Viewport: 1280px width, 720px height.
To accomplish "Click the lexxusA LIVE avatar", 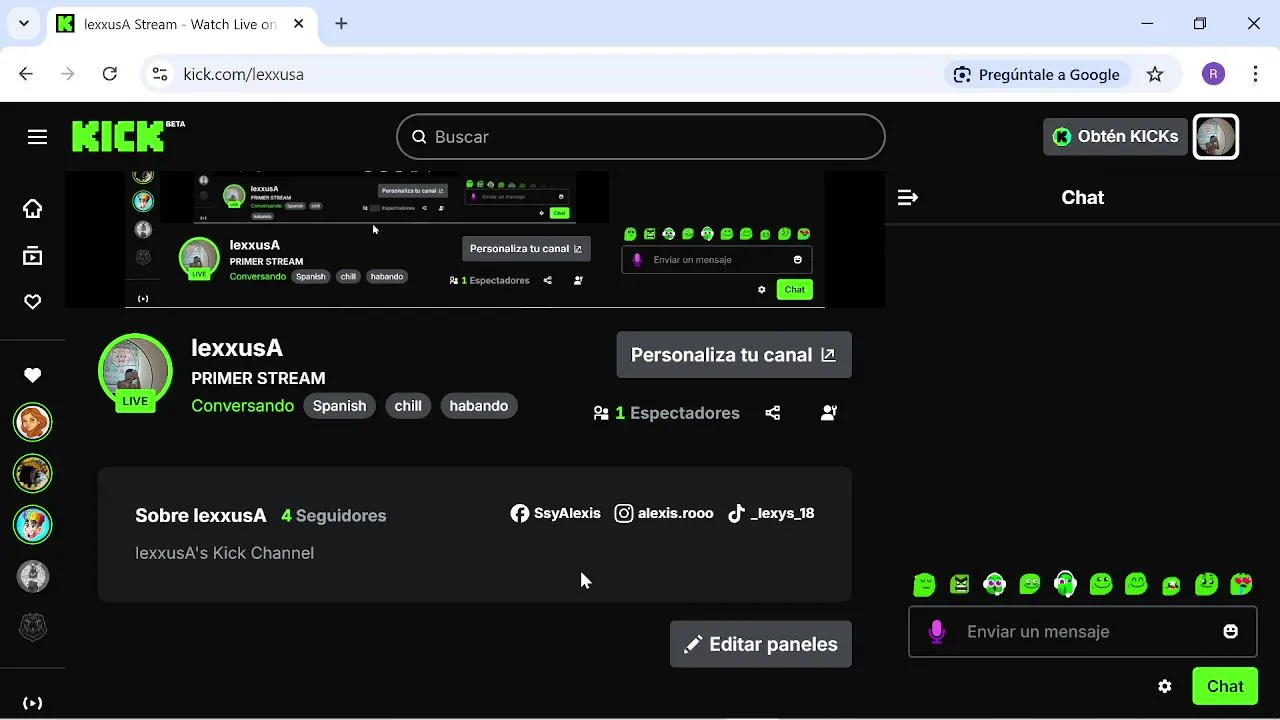I will tap(135, 372).
